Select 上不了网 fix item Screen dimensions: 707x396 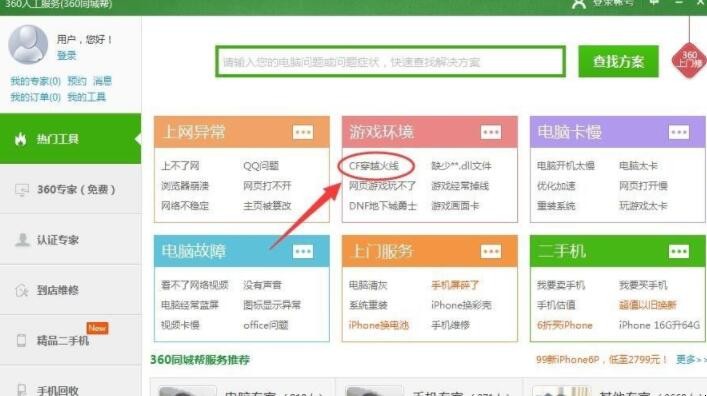pyautogui.click(x=180, y=166)
